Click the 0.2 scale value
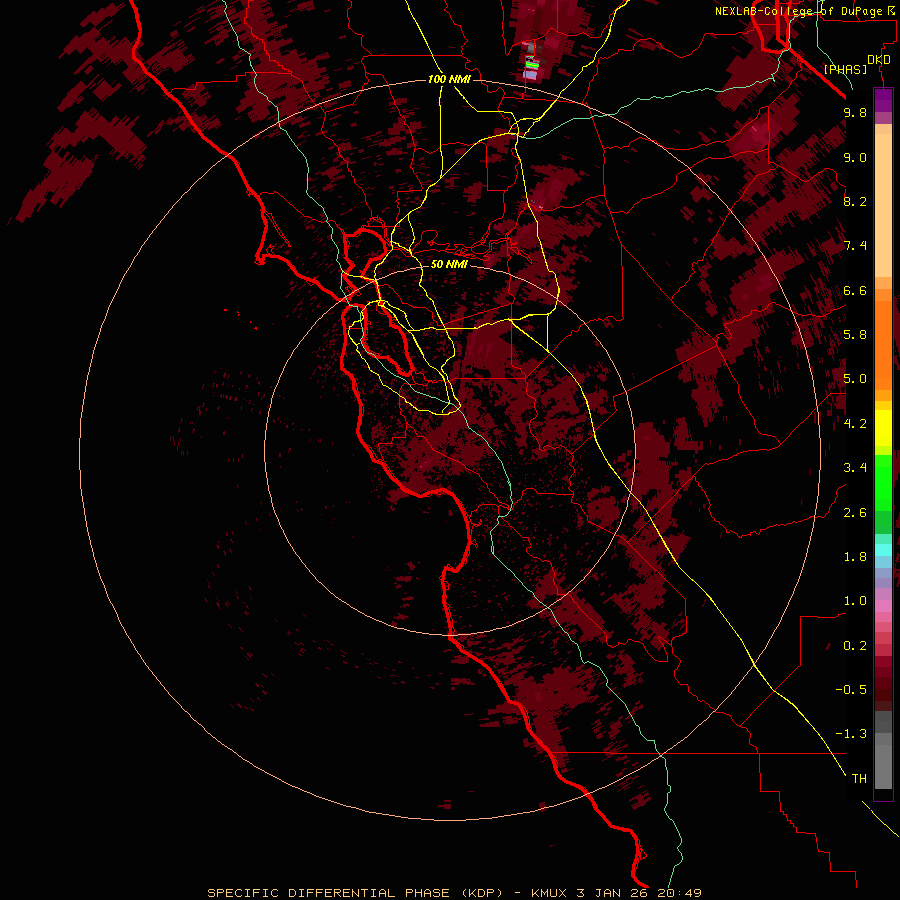Viewport: 900px width, 900px height. 855,646
